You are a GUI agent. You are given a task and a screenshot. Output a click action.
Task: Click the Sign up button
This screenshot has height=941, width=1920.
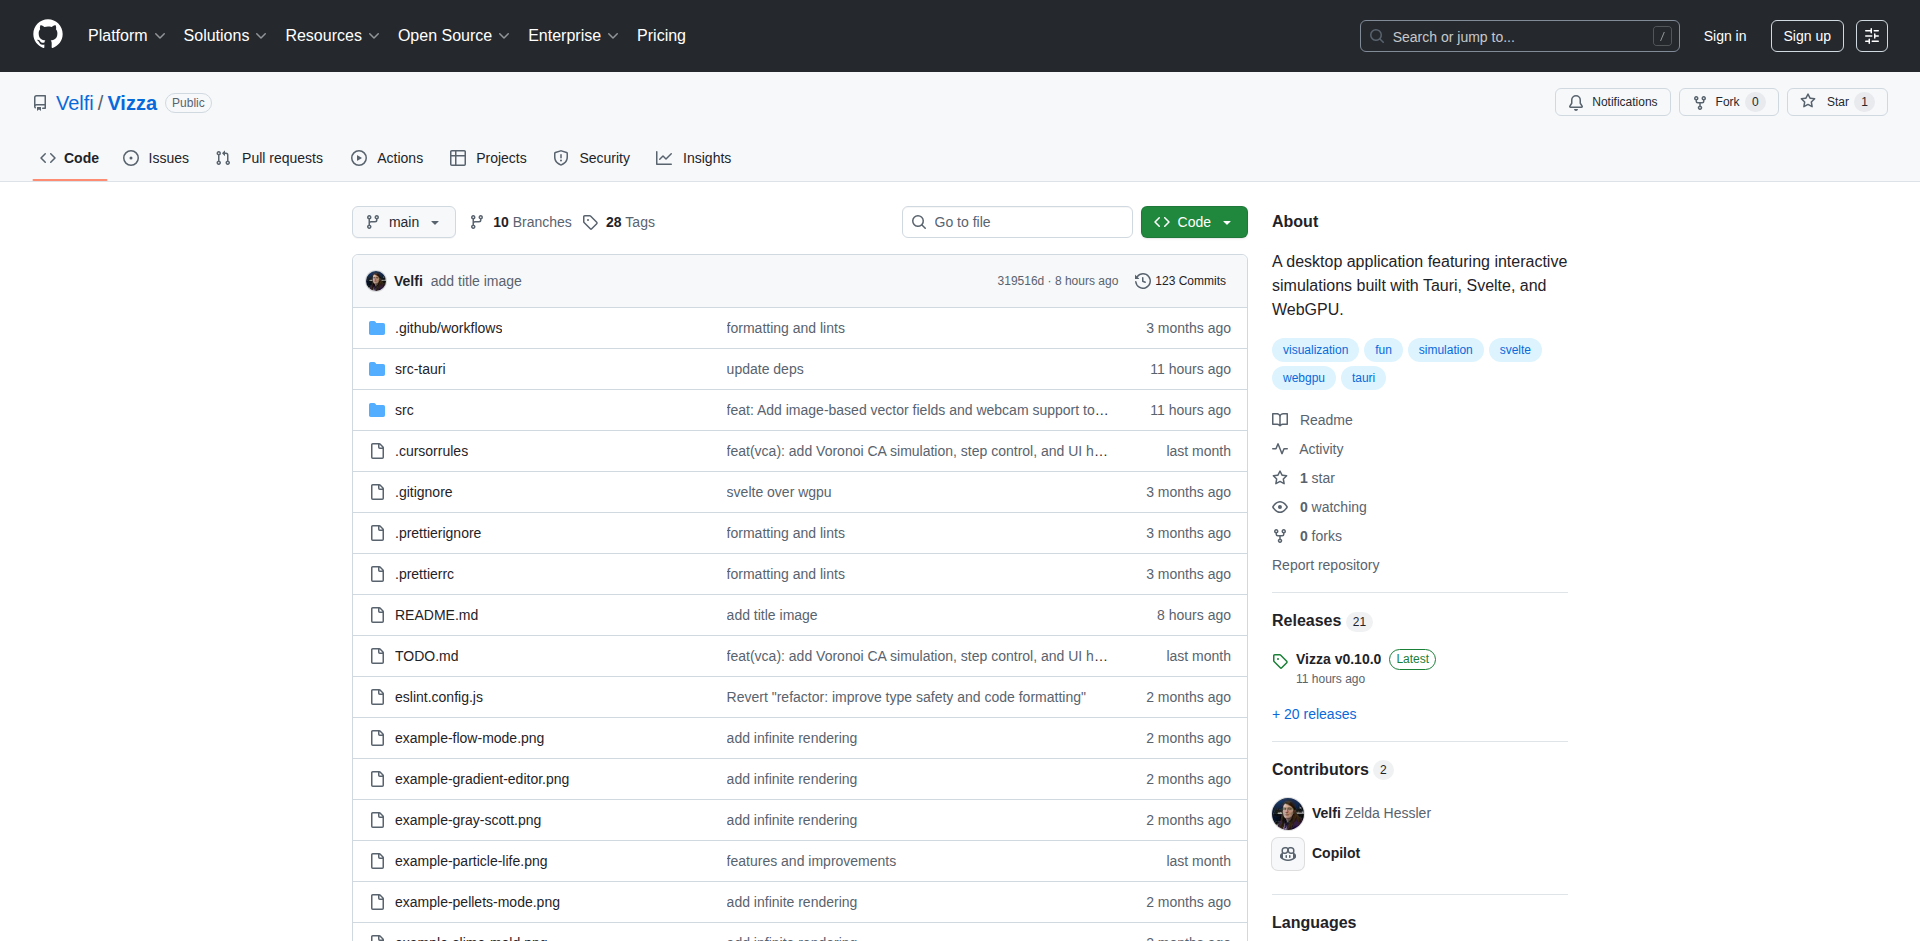pos(1807,36)
